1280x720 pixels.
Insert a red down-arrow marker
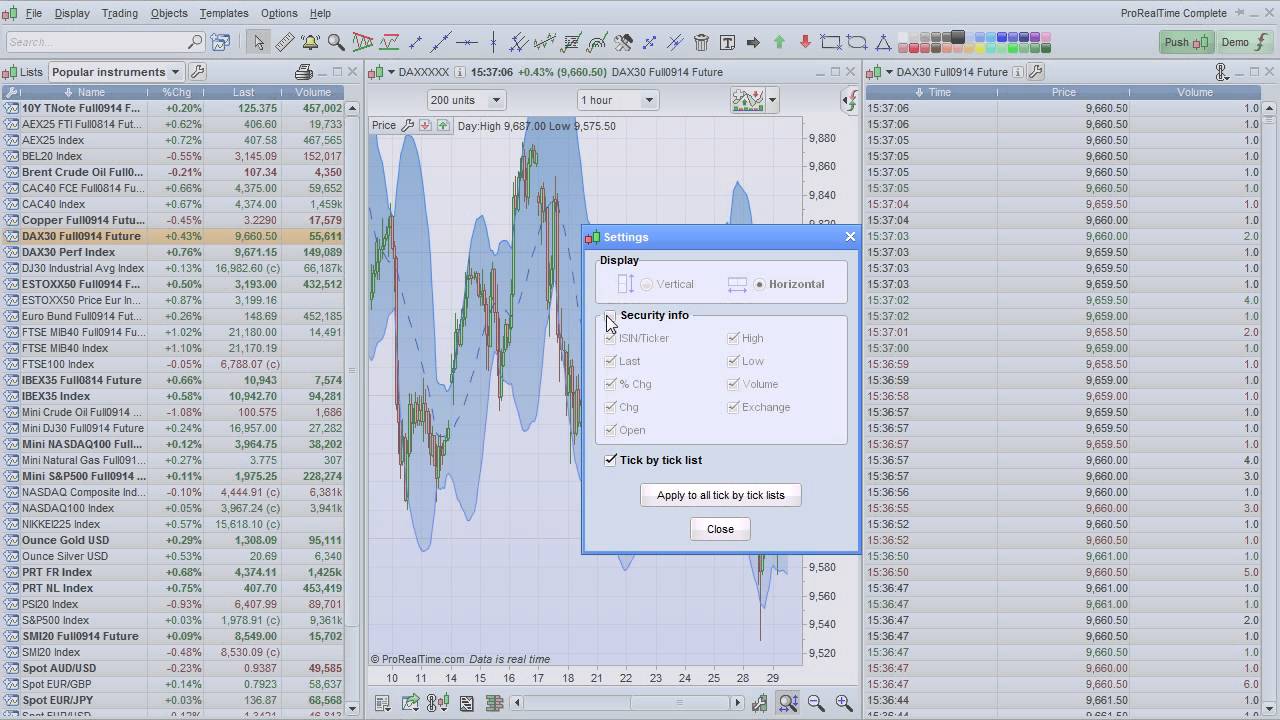(805, 42)
